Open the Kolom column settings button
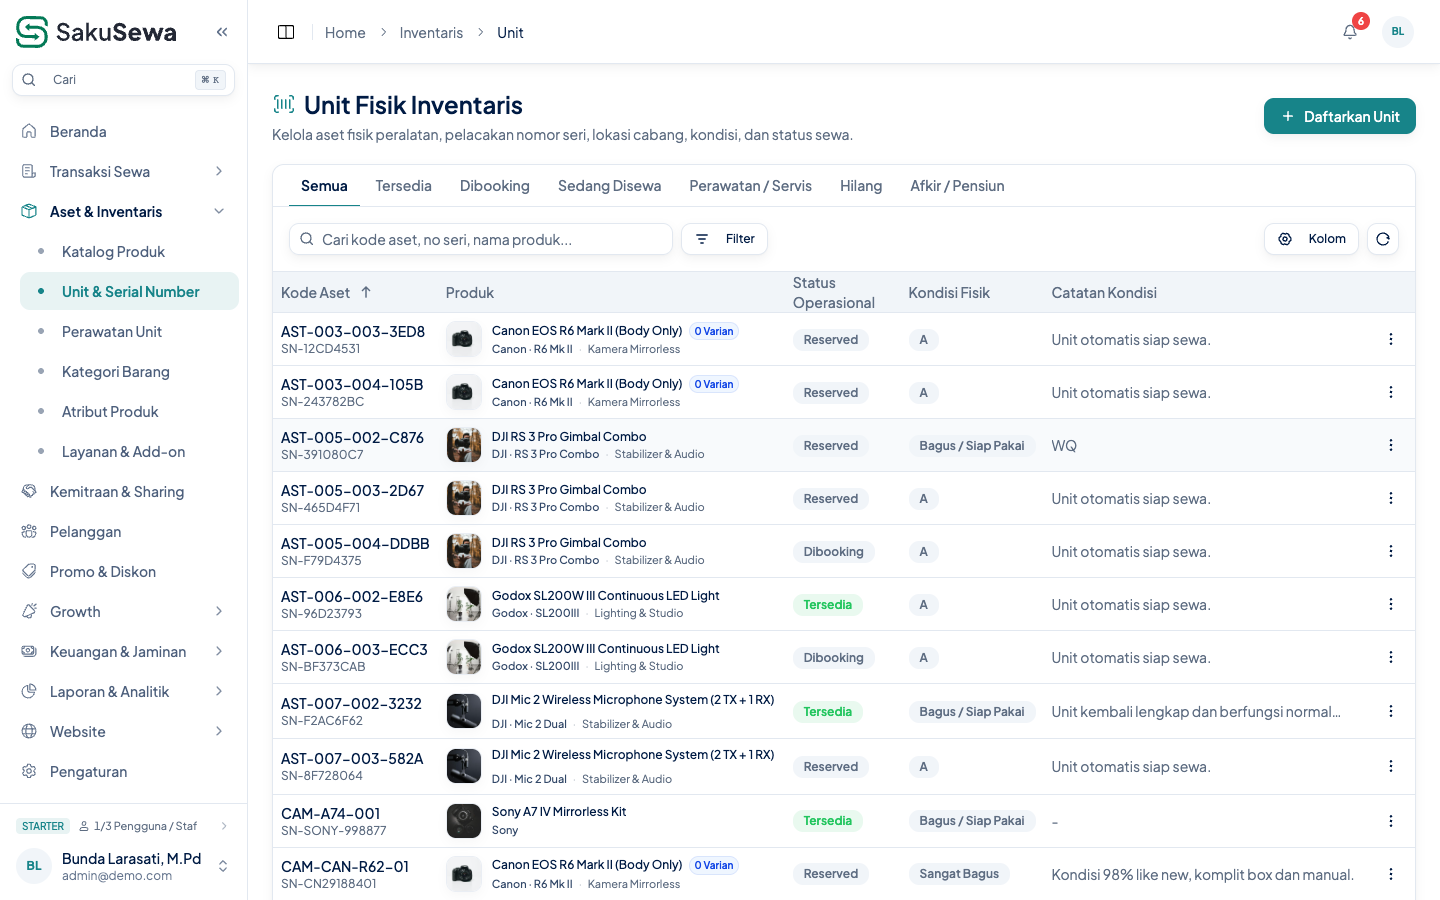Screen dimensions: 1440x900 (x=1311, y=239)
